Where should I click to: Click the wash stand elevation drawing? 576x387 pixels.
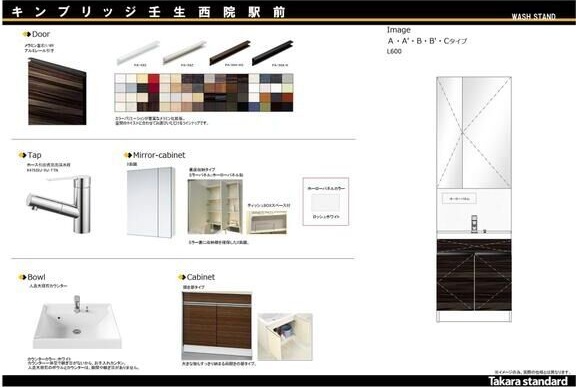pos(474,199)
